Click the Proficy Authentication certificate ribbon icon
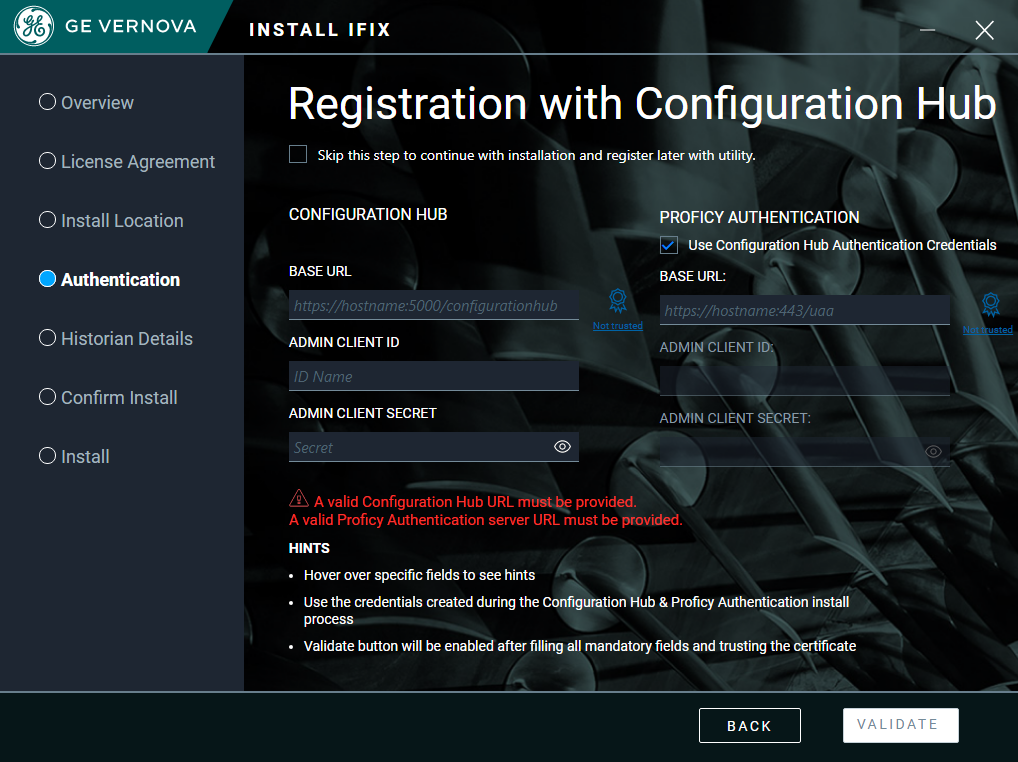 (x=990, y=304)
